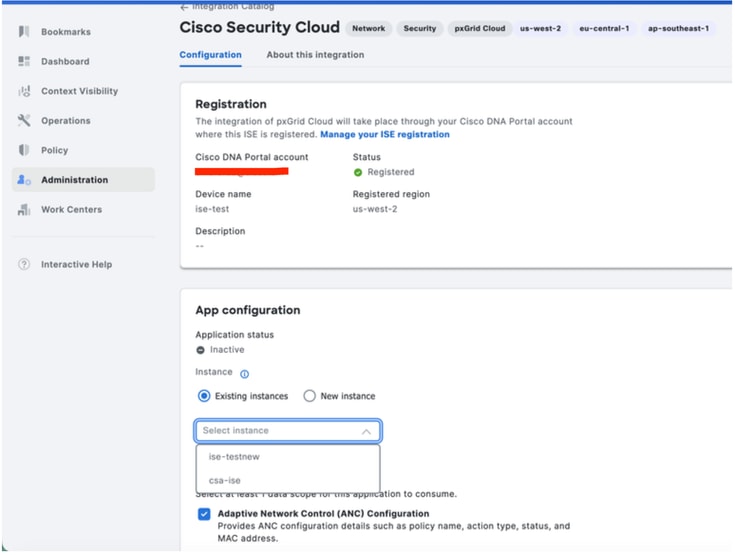
Task: Click the Integration Catalog breadcrumb link
Action: tap(233, 7)
